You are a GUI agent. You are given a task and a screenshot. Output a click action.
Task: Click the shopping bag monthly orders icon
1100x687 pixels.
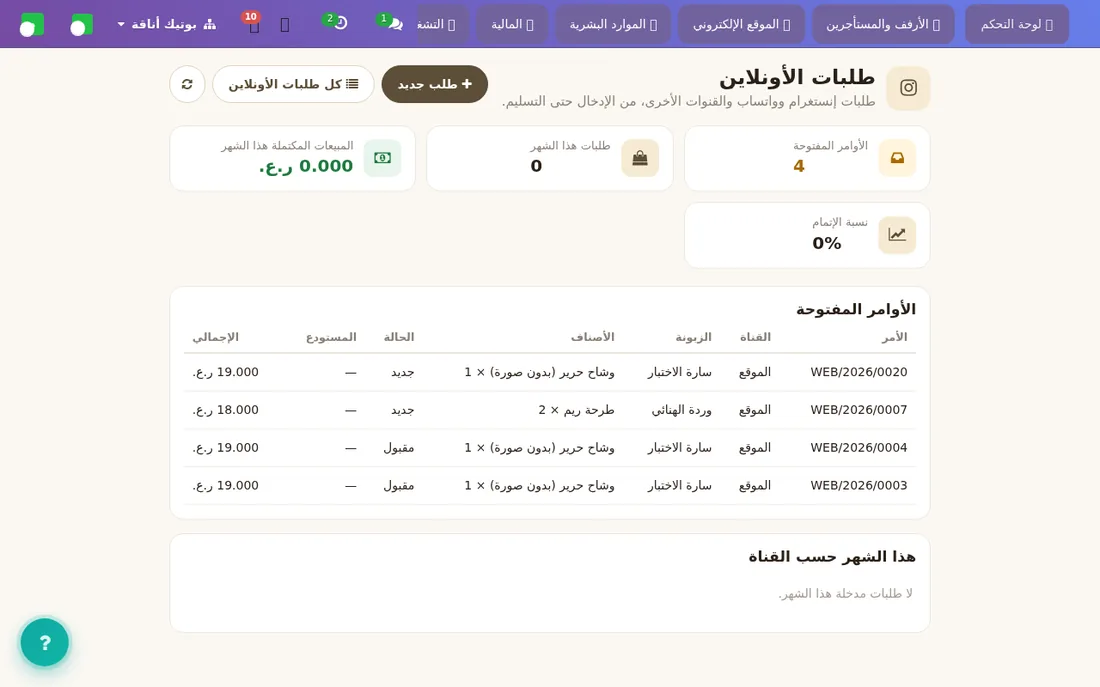(640, 158)
